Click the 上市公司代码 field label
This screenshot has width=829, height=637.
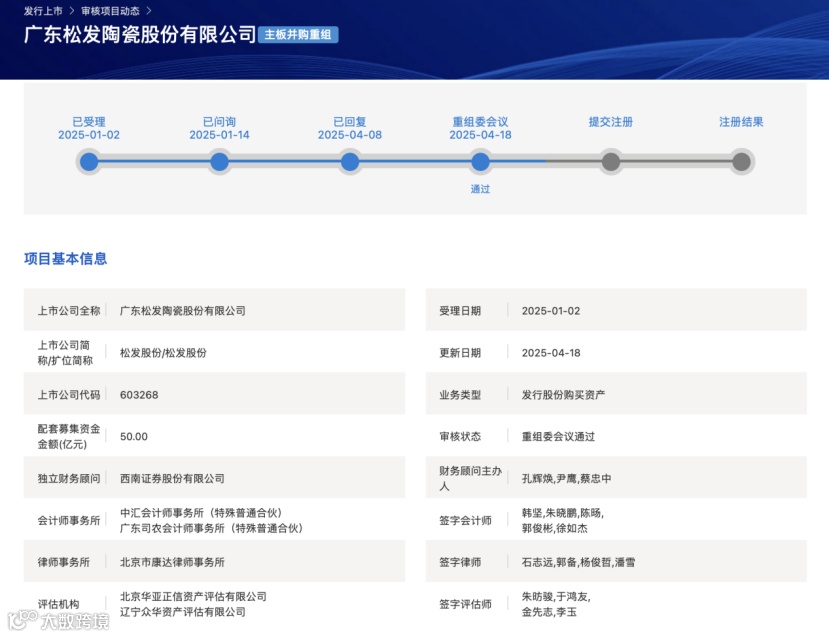[x=69, y=395]
